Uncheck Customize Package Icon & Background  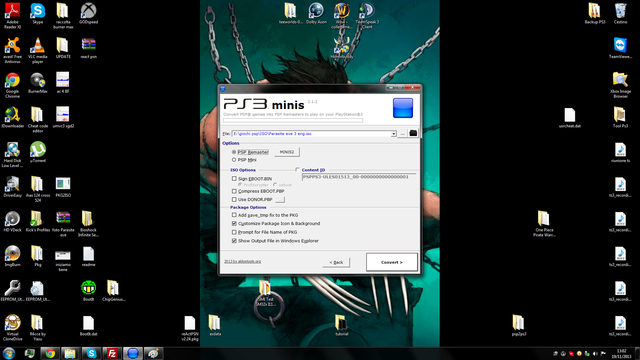(x=234, y=223)
